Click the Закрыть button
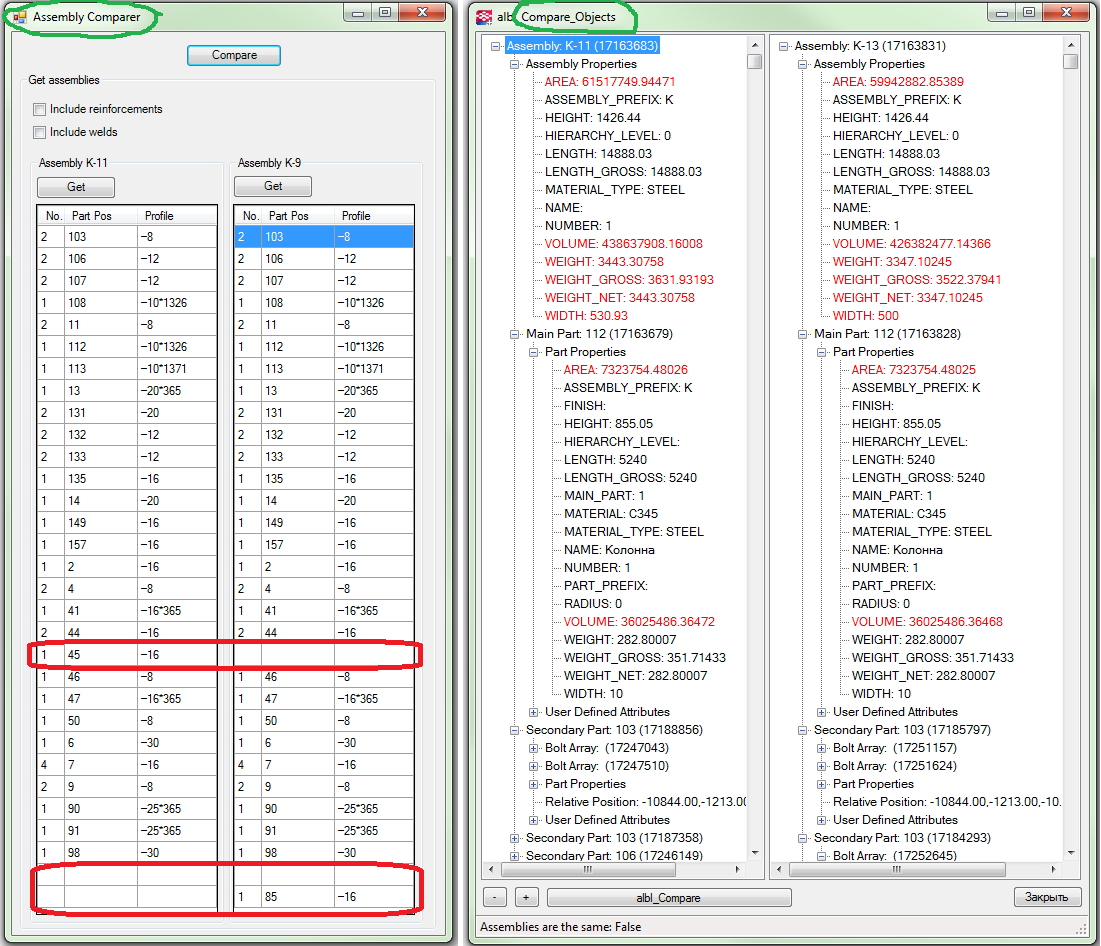The image size is (1101, 946). [x=1047, y=897]
